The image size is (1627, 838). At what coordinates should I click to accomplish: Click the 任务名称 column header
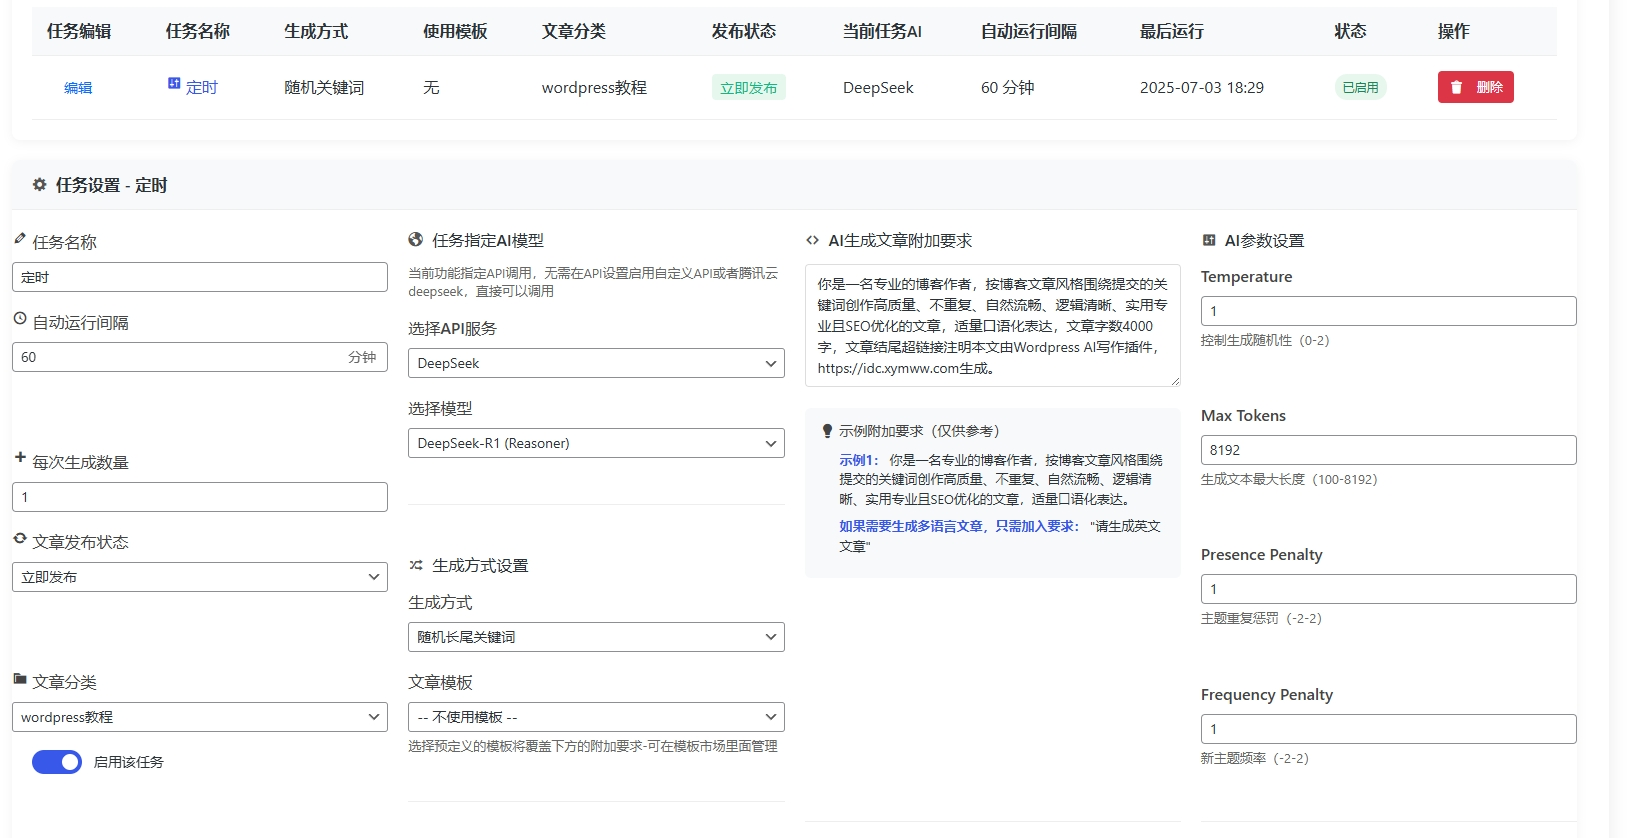click(x=198, y=31)
